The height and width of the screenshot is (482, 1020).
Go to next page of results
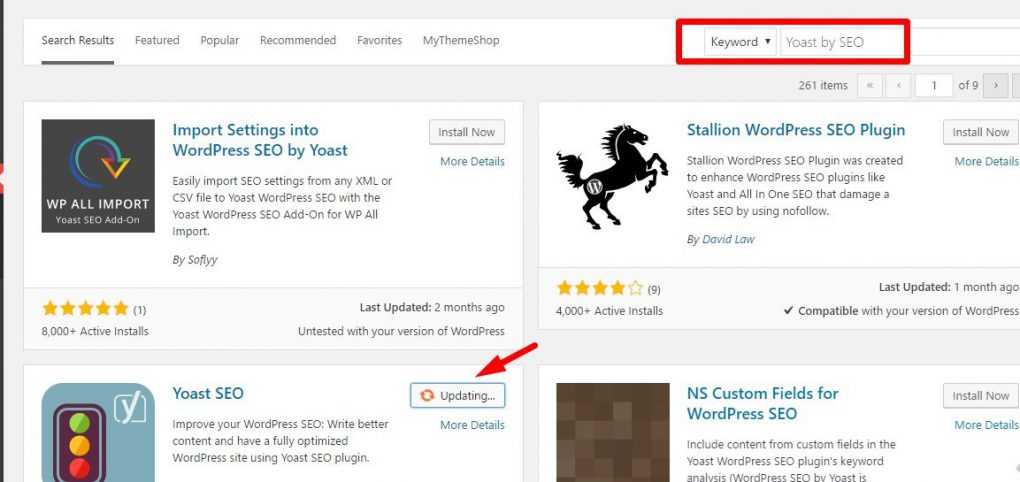point(996,85)
